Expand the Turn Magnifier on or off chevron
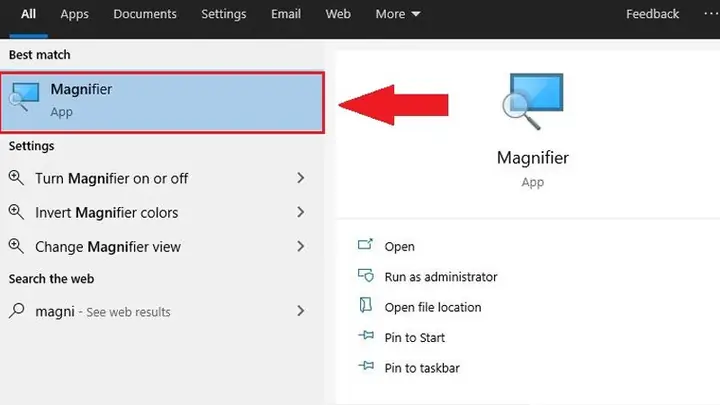Image resolution: width=720 pixels, height=405 pixels. pos(301,178)
